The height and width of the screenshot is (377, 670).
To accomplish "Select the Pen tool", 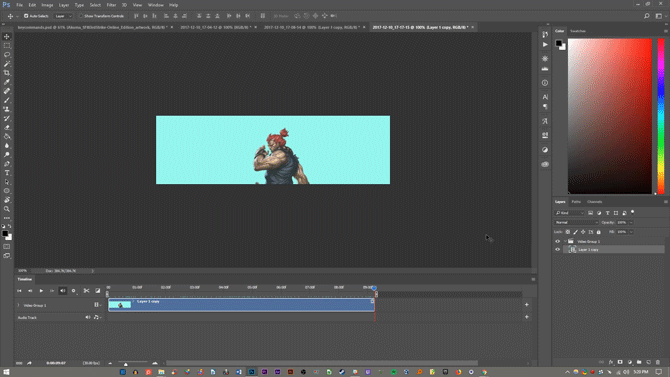I will coord(7,164).
